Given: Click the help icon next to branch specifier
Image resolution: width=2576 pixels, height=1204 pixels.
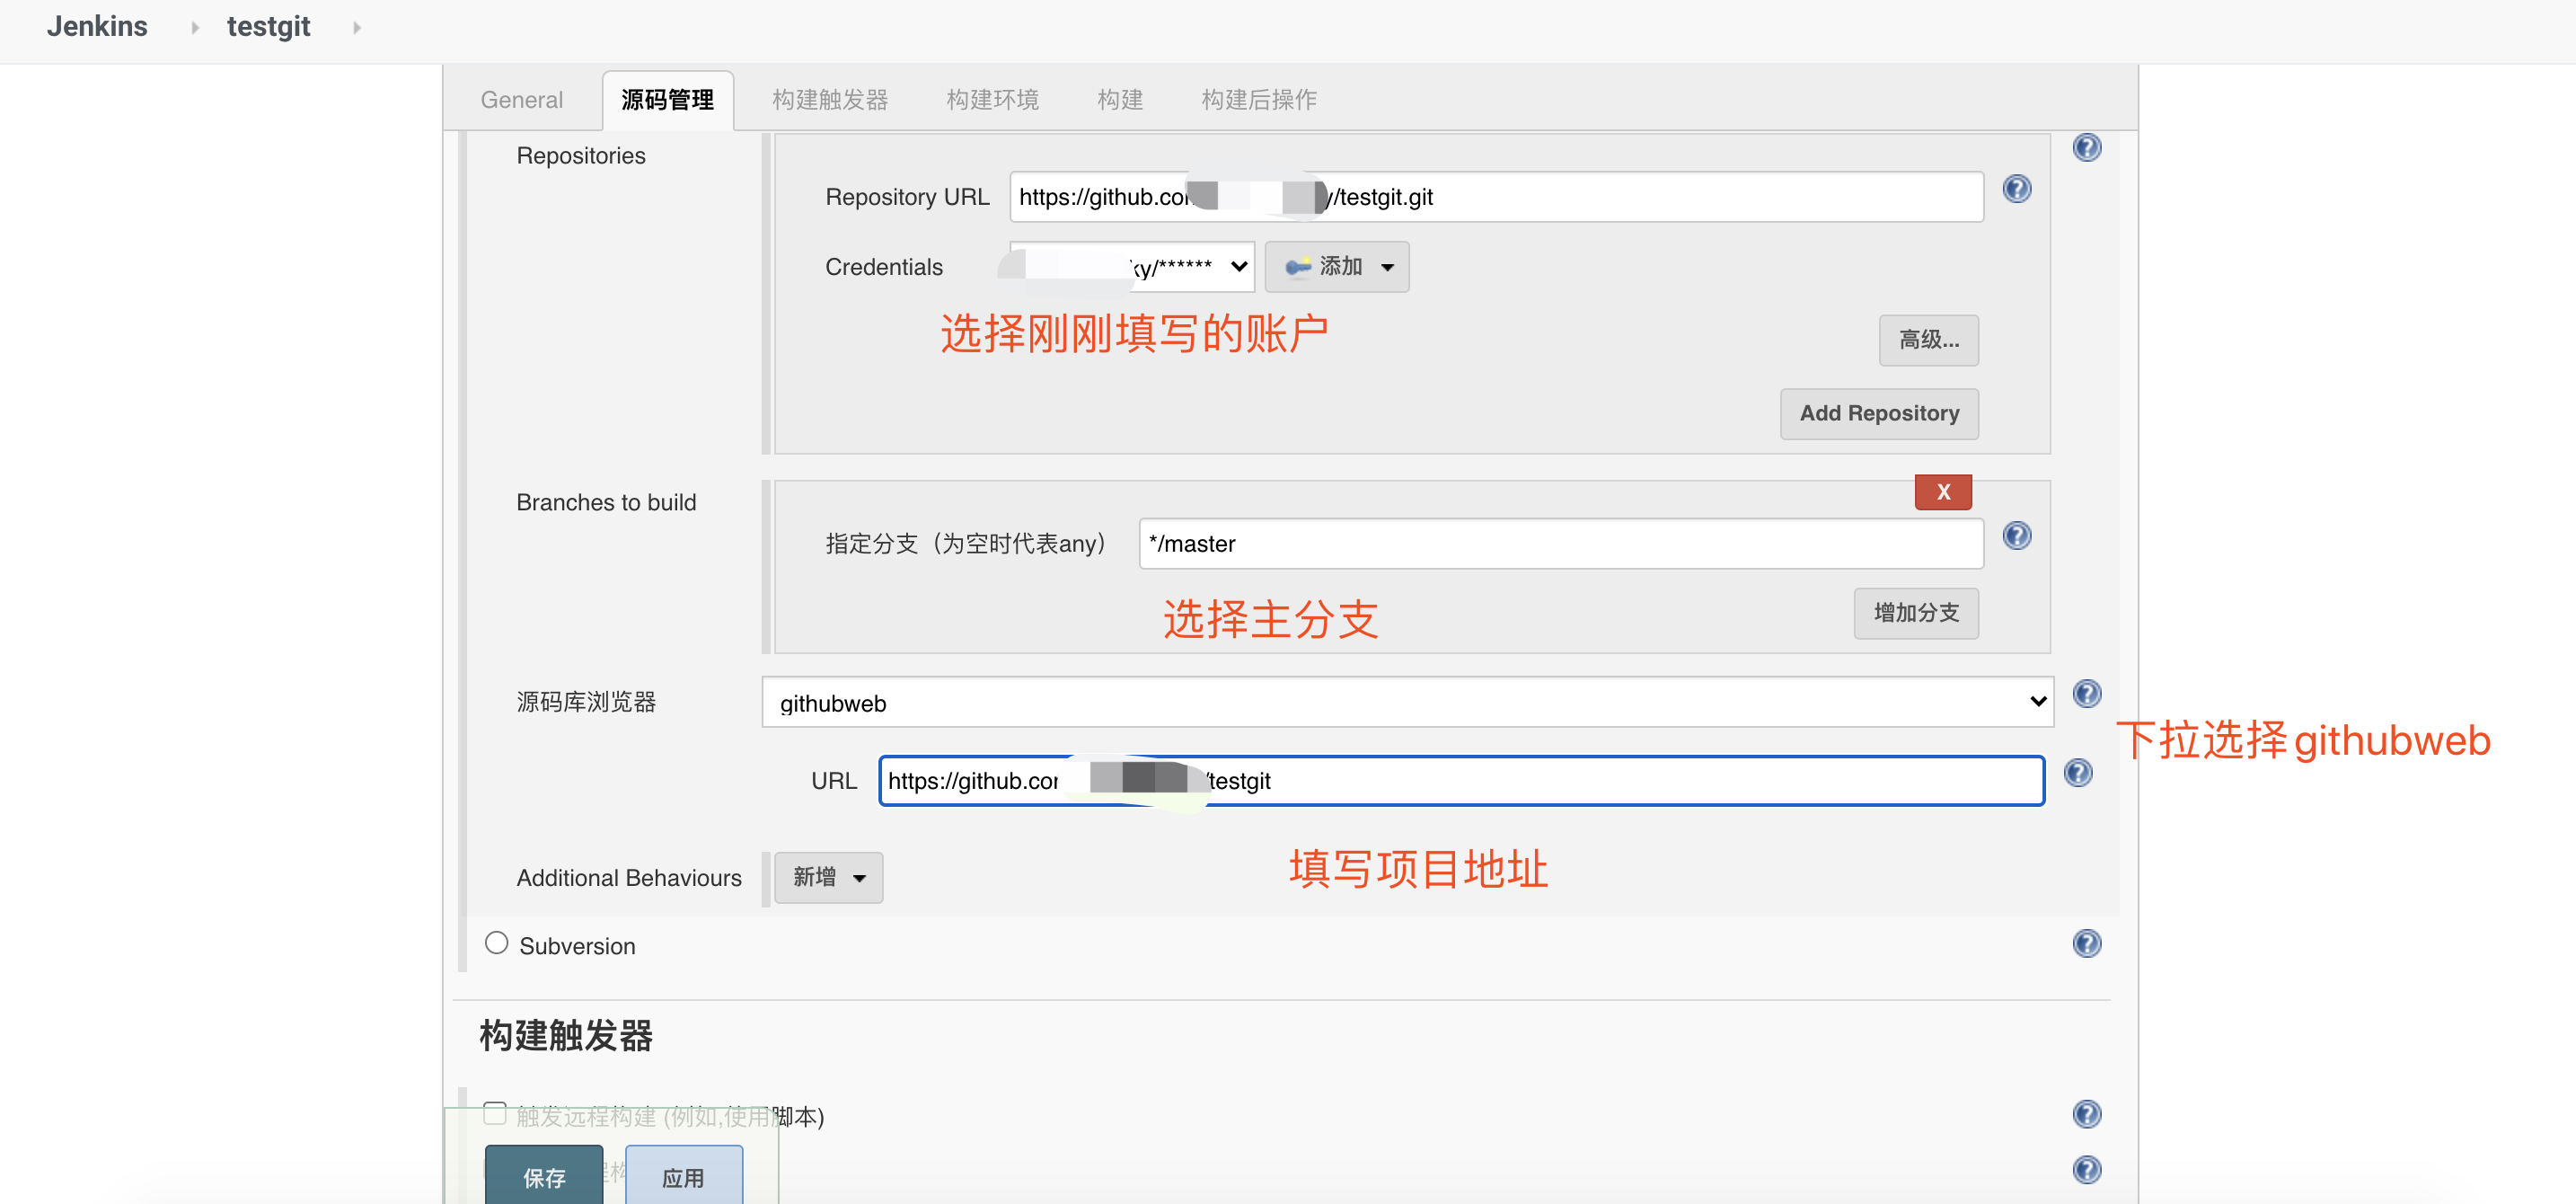Looking at the screenshot, I should (2016, 536).
